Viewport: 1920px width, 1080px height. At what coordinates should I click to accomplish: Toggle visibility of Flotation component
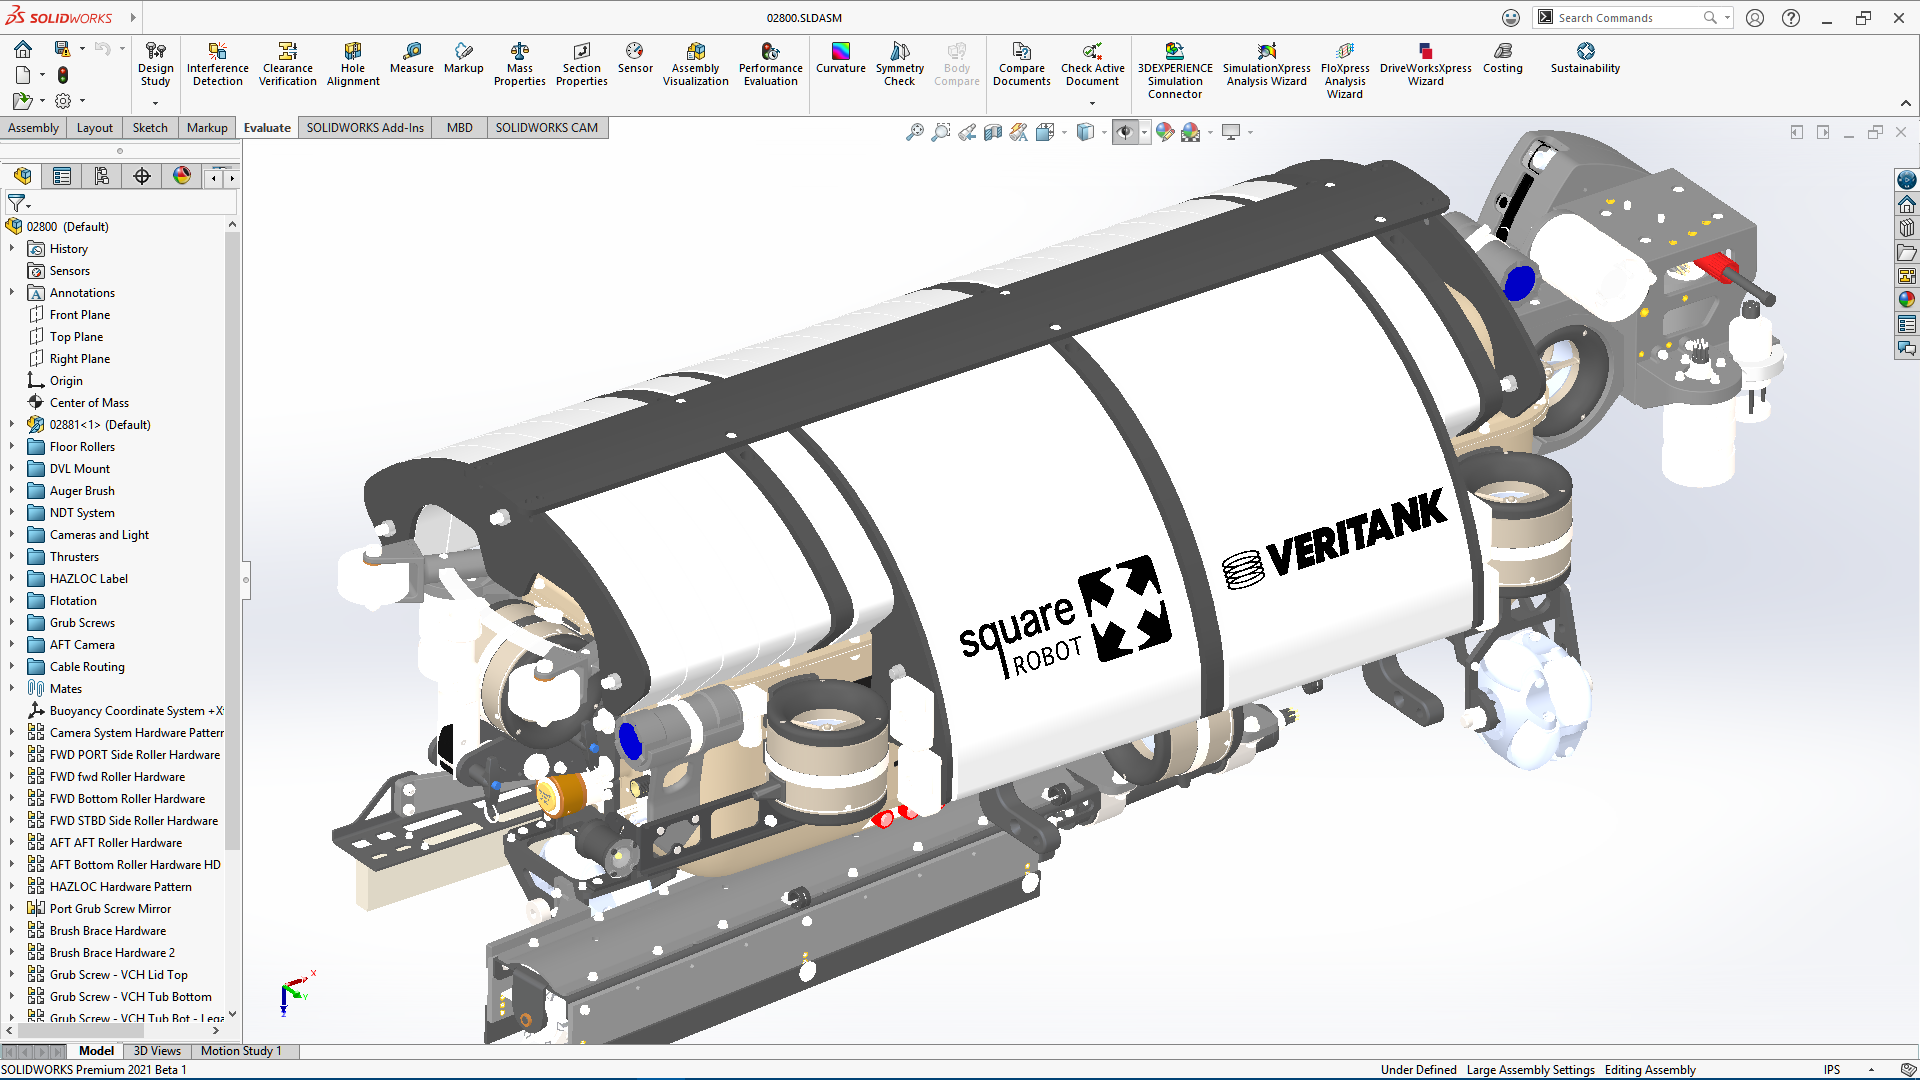[73, 600]
